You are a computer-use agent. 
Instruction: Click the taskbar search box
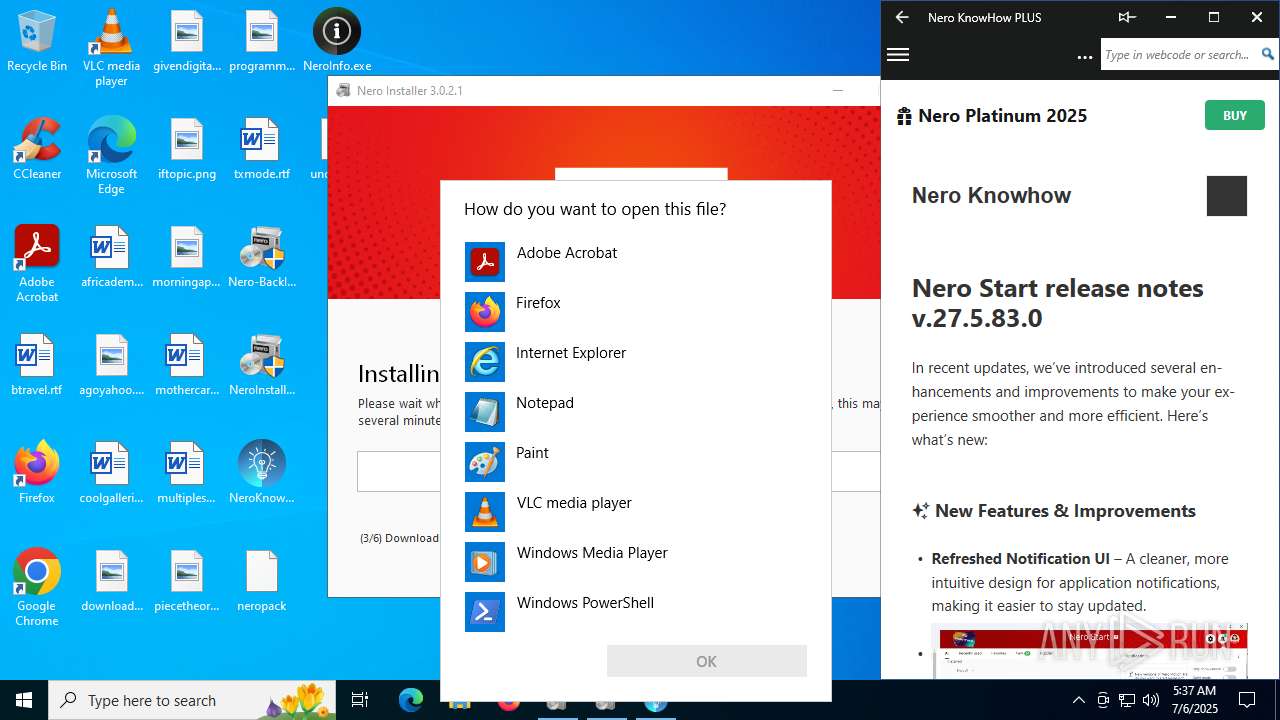coord(193,700)
